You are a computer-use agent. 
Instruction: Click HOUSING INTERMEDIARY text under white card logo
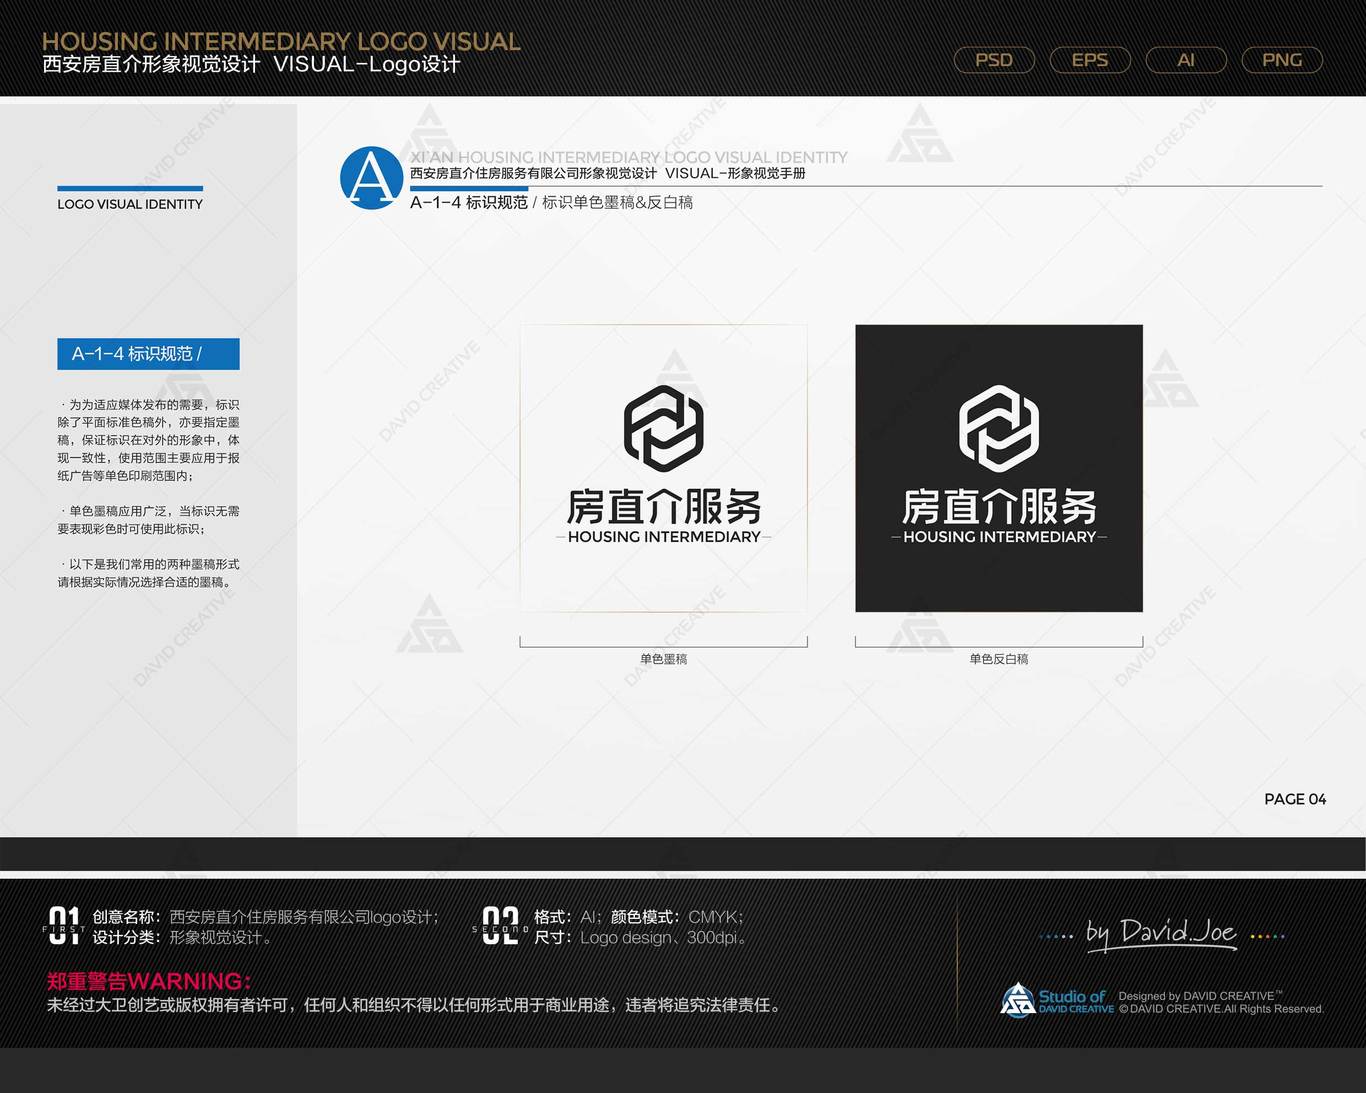(664, 537)
